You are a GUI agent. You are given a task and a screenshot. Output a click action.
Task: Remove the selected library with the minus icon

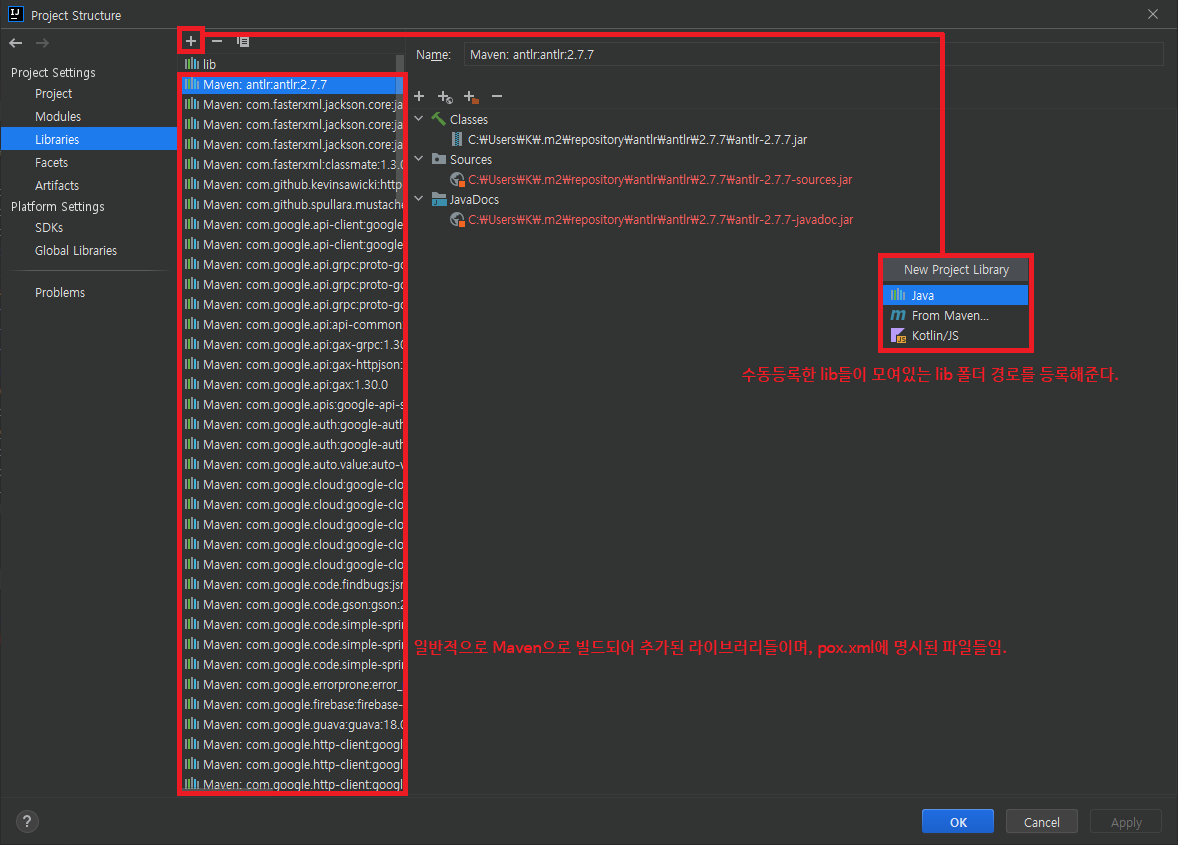point(217,41)
